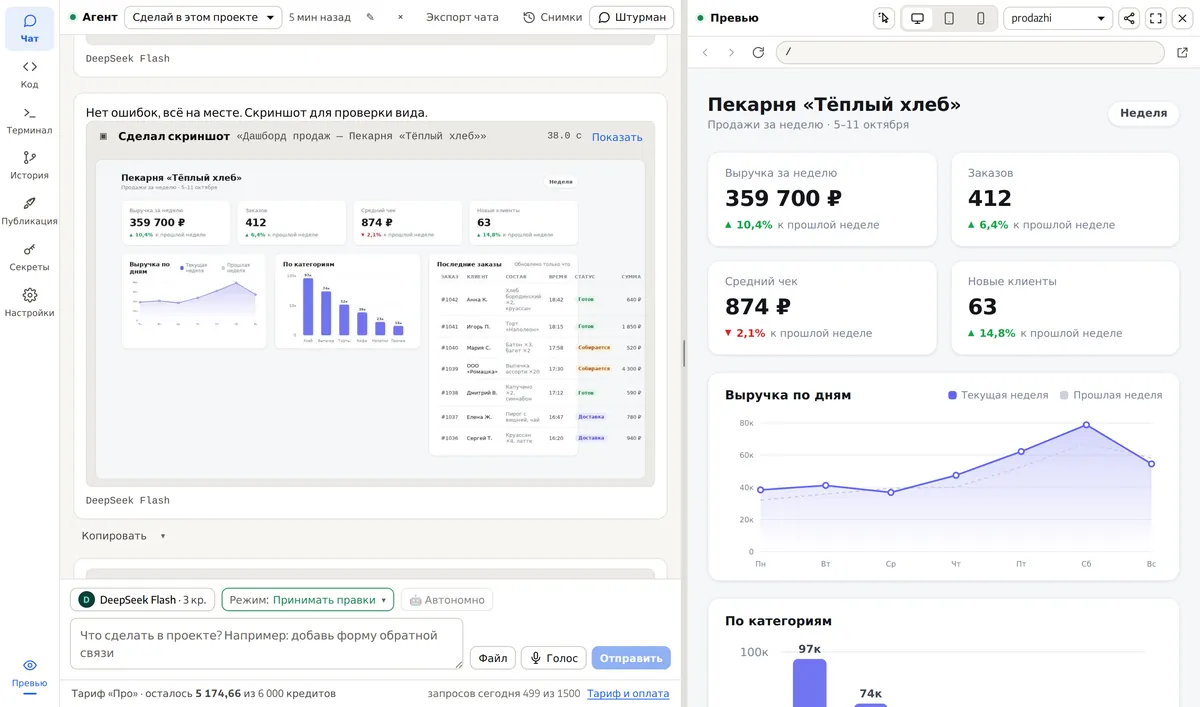1200x707 pixels.
Task: Click Копировать below the message
Action: coord(114,536)
